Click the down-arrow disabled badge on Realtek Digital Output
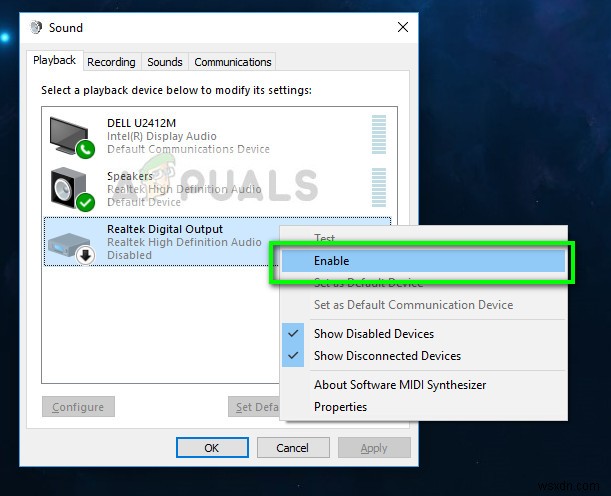 click(x=85, y=255)
